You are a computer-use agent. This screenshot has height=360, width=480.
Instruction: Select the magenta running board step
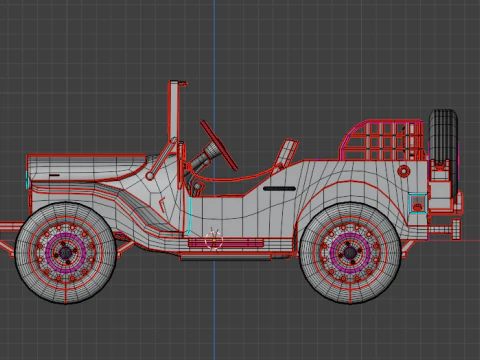226,243
